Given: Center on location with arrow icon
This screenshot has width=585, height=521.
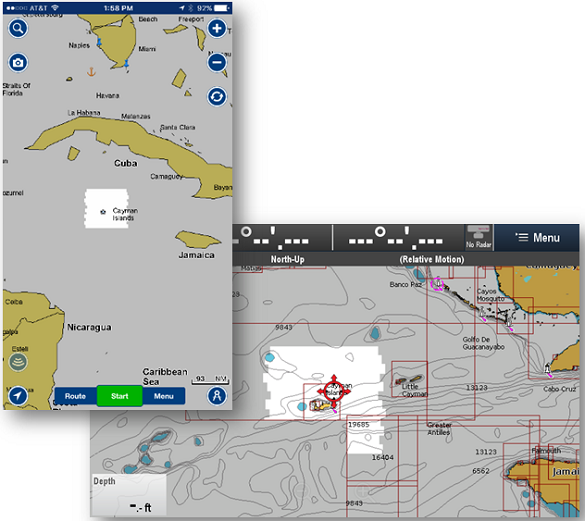Looking at the screenshot, I should (x=18, y=395).
